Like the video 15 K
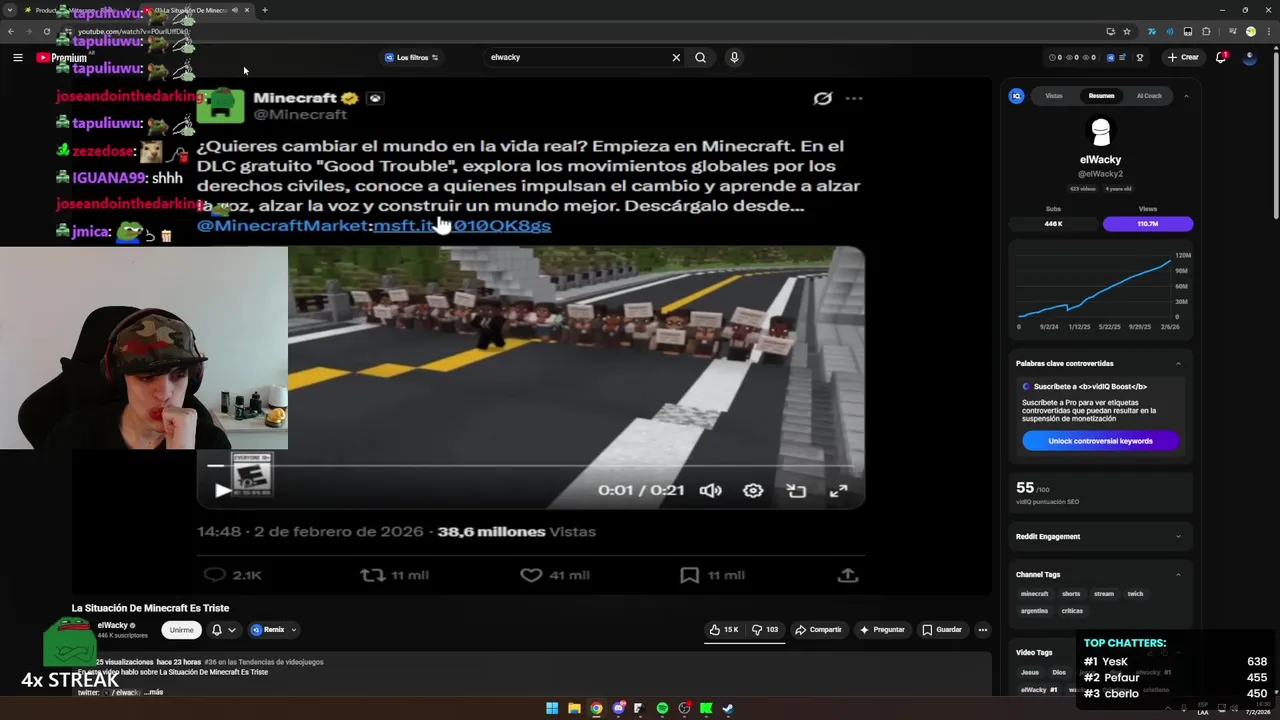1280x720 pixels. 724,630
